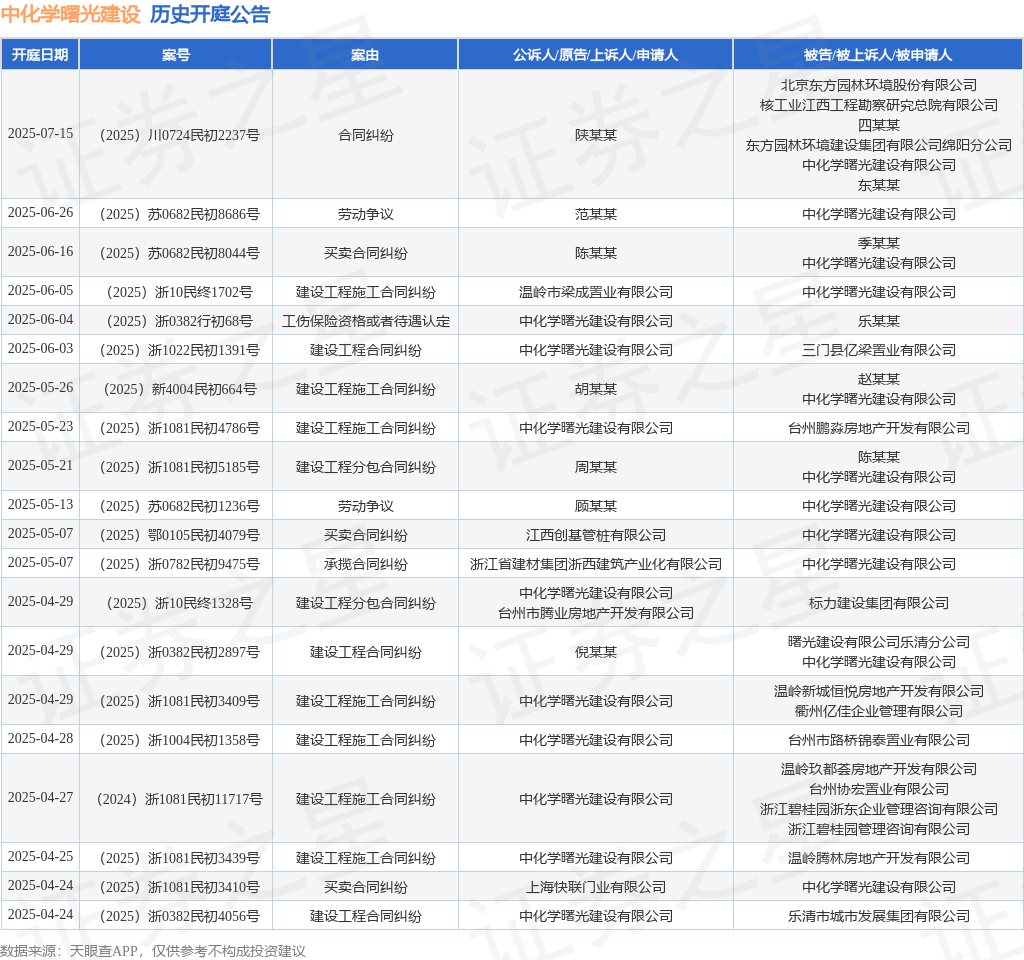1024x960 pixels.
Task: Click plaintiff 上海快联门业有限公司
Action: tap(596, 888)
